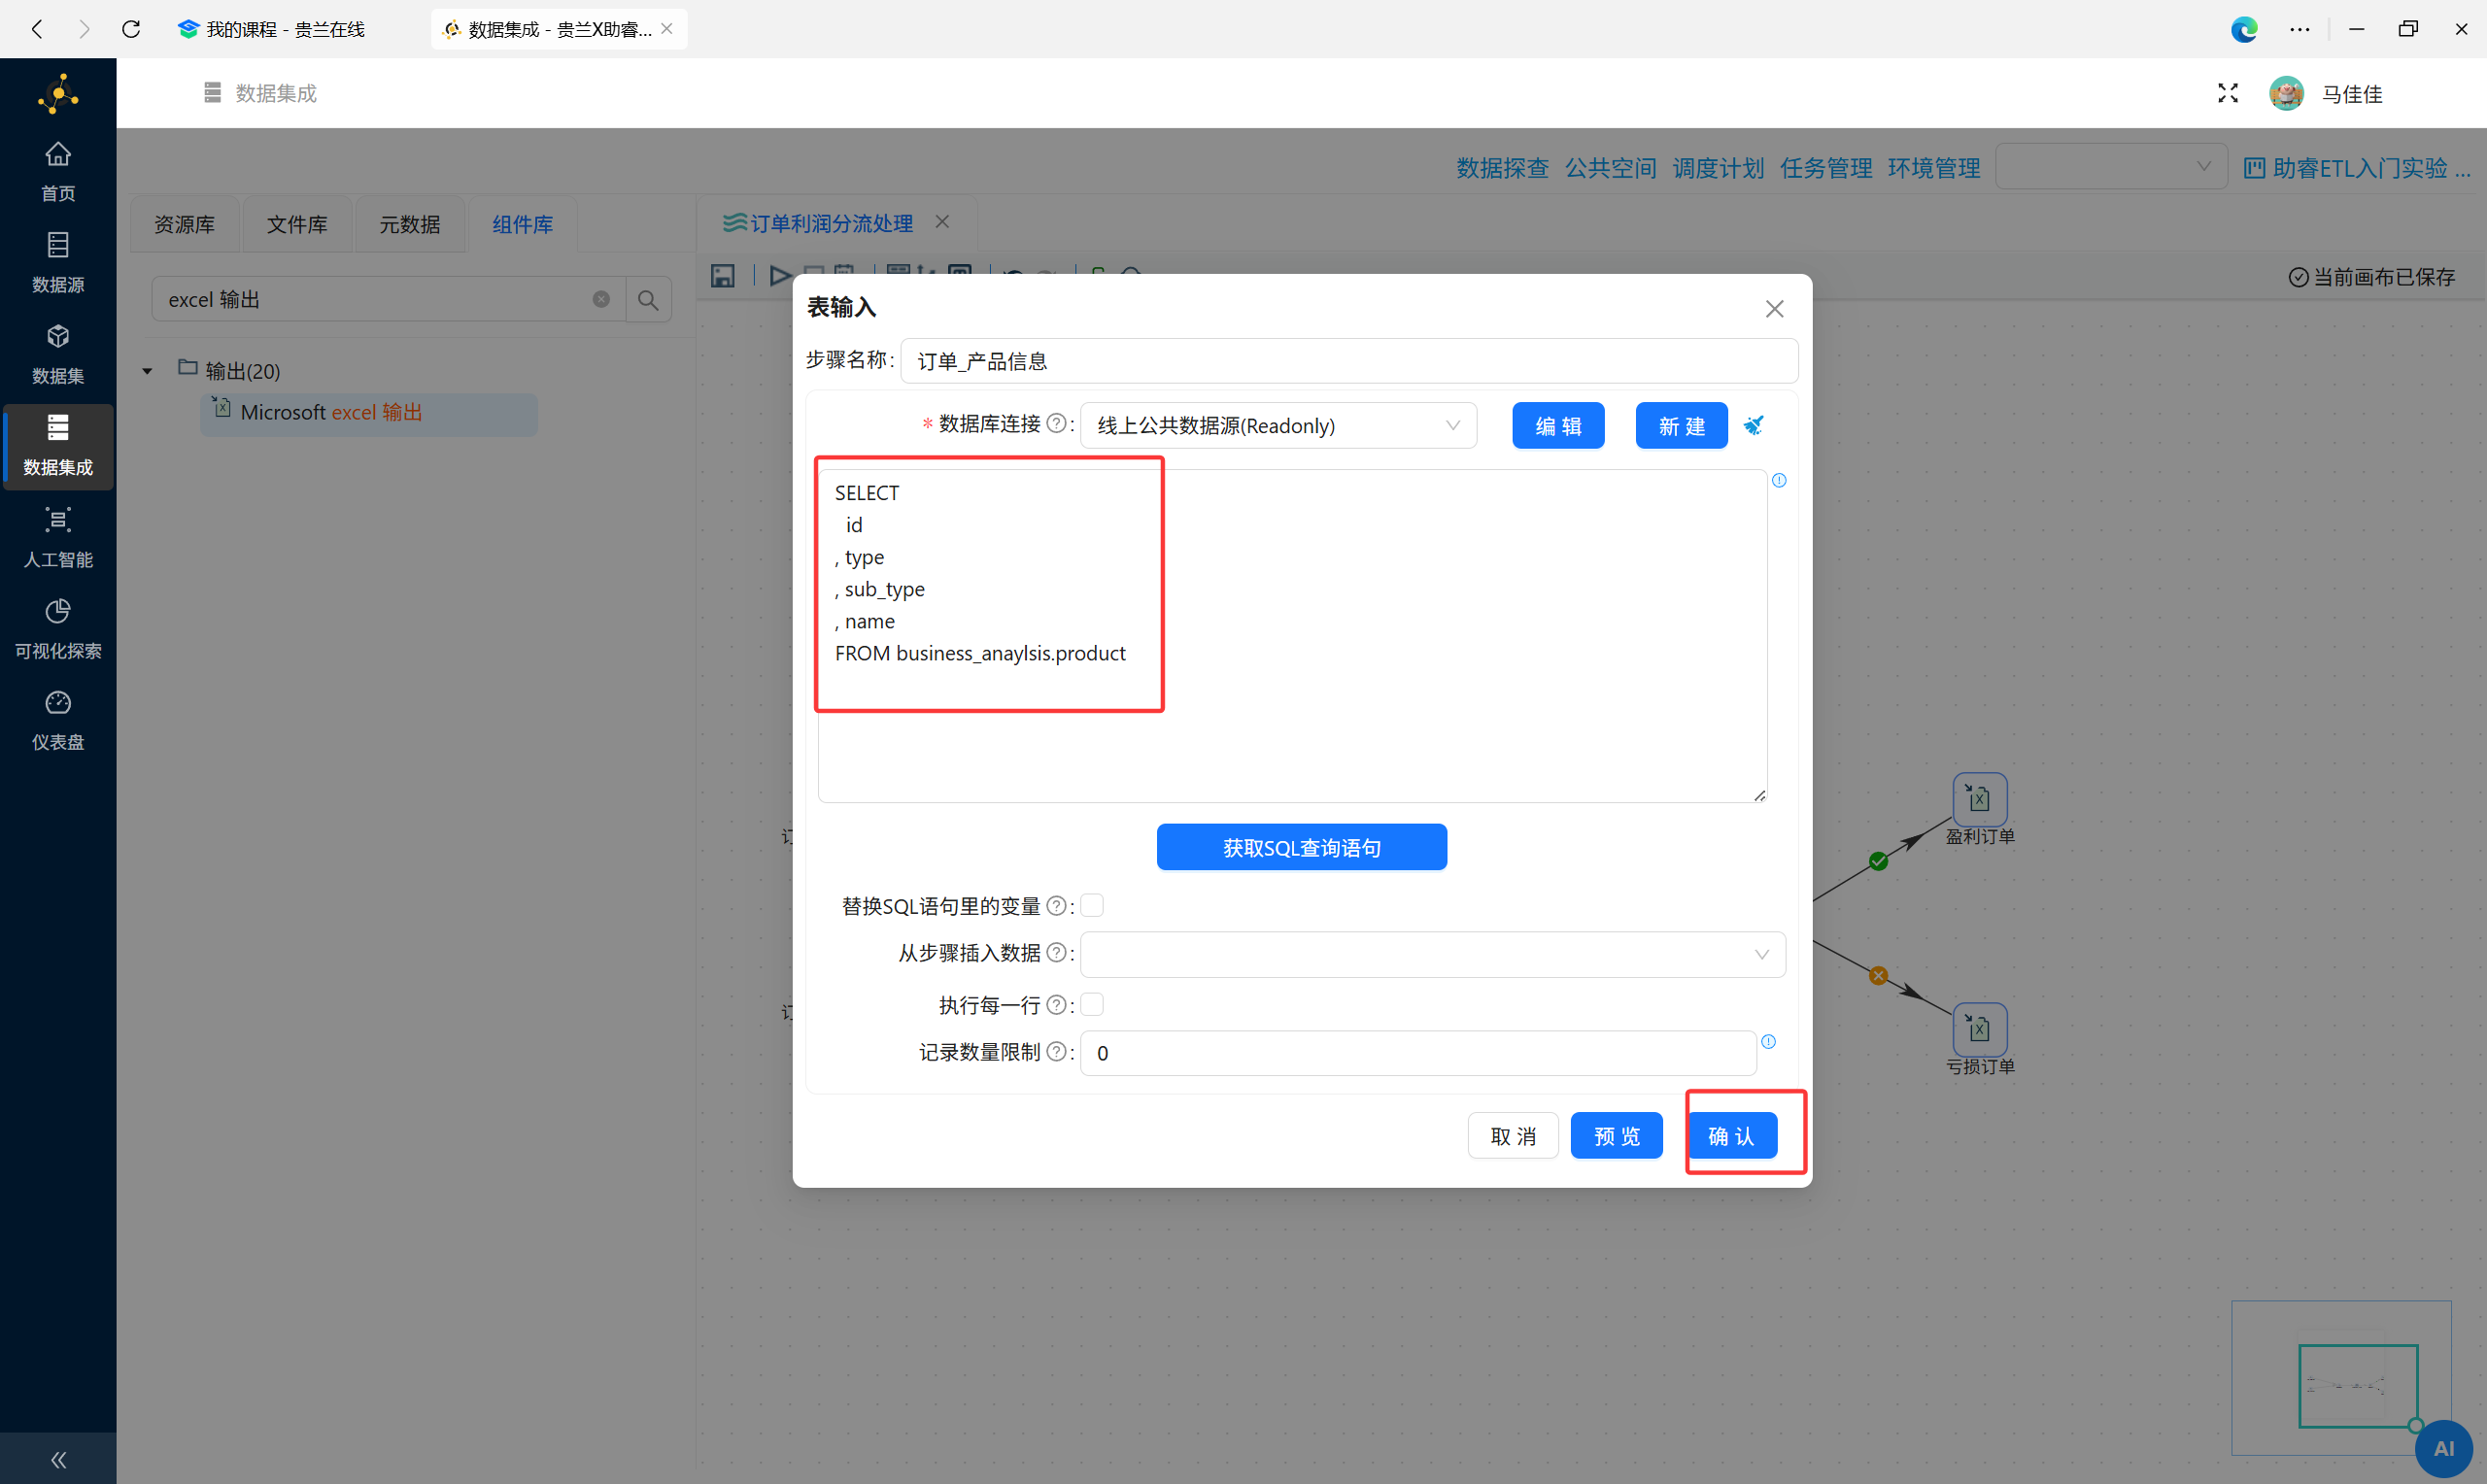Open the 数据探查 link
The width and height of the screenshot is (2487, 1484).
(x=1502, y=167)
